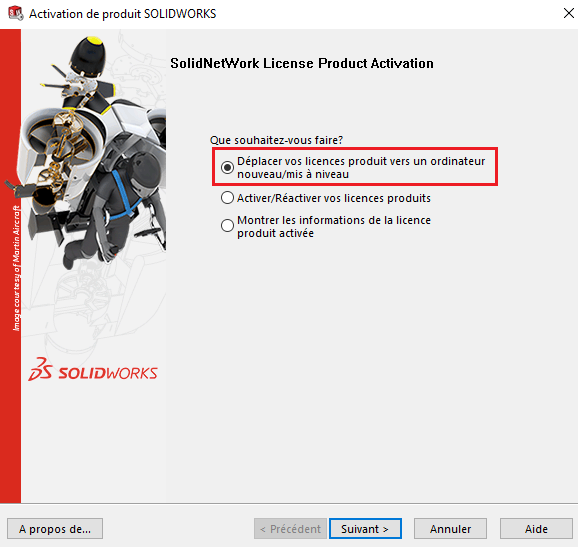The height and width of the screenshot is (547, 578).
Task: Choose Activer/Réactiver vos licences produits radio circle
Action: point(227,198)
